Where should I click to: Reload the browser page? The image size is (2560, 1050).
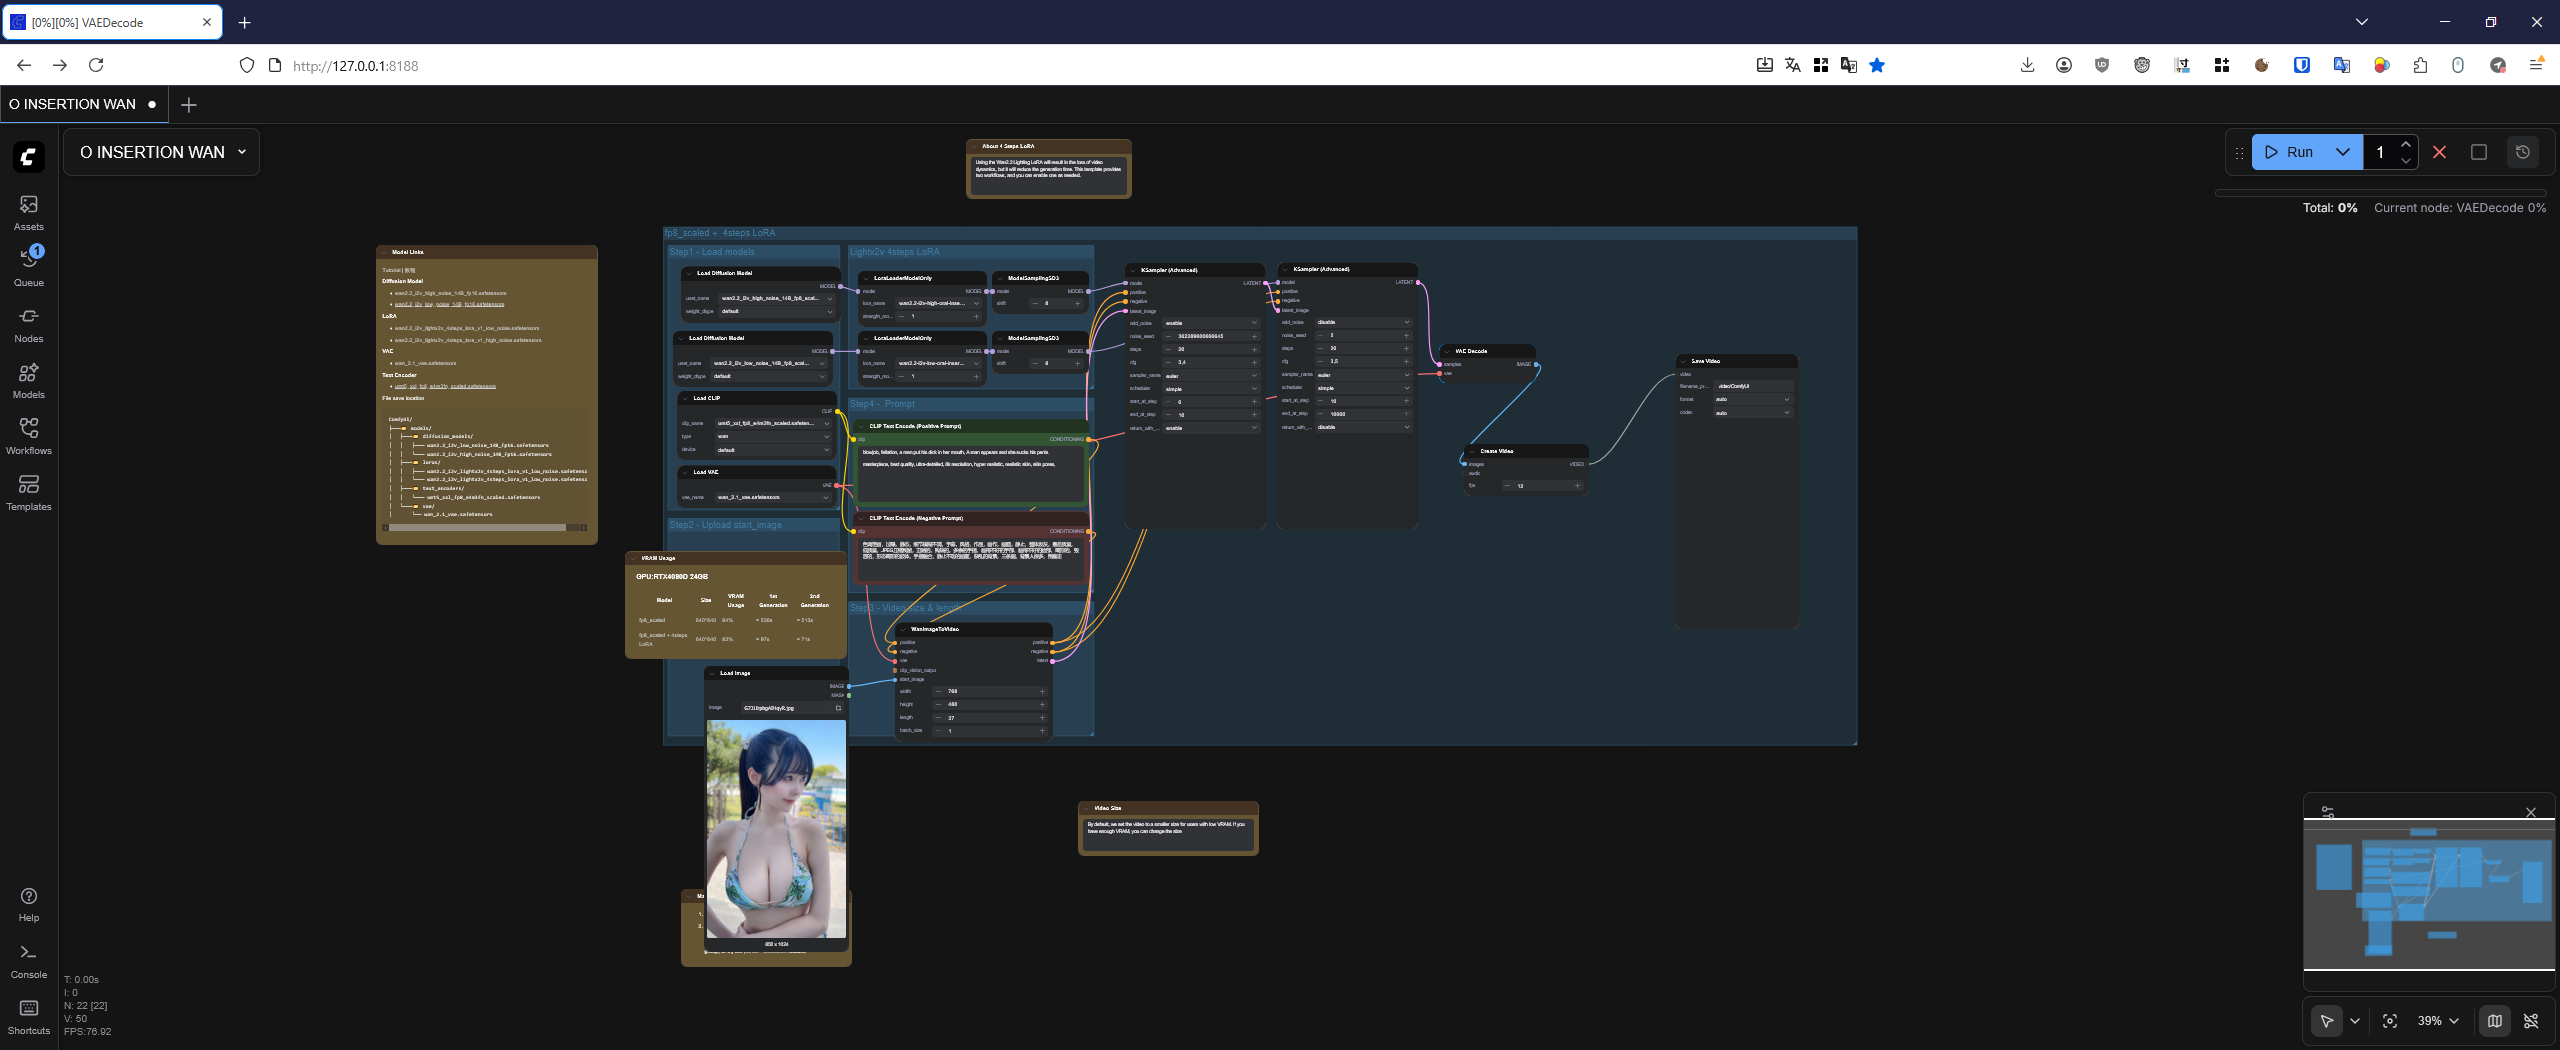point(96,65)
